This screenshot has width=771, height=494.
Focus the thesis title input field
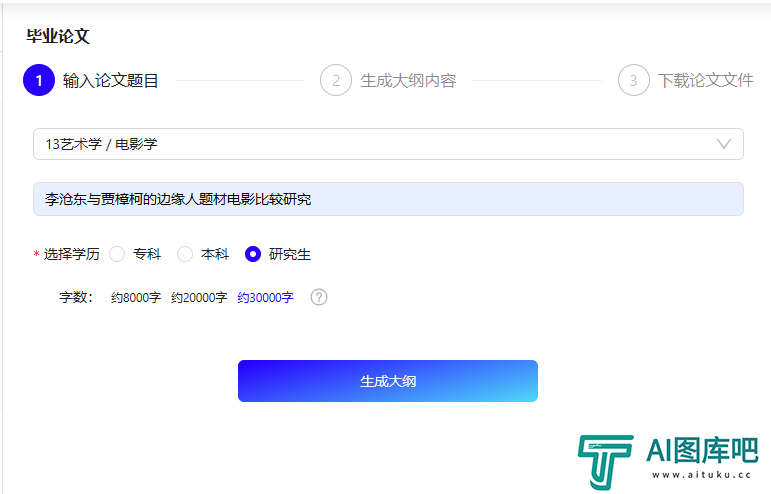[x=388, y=199]
